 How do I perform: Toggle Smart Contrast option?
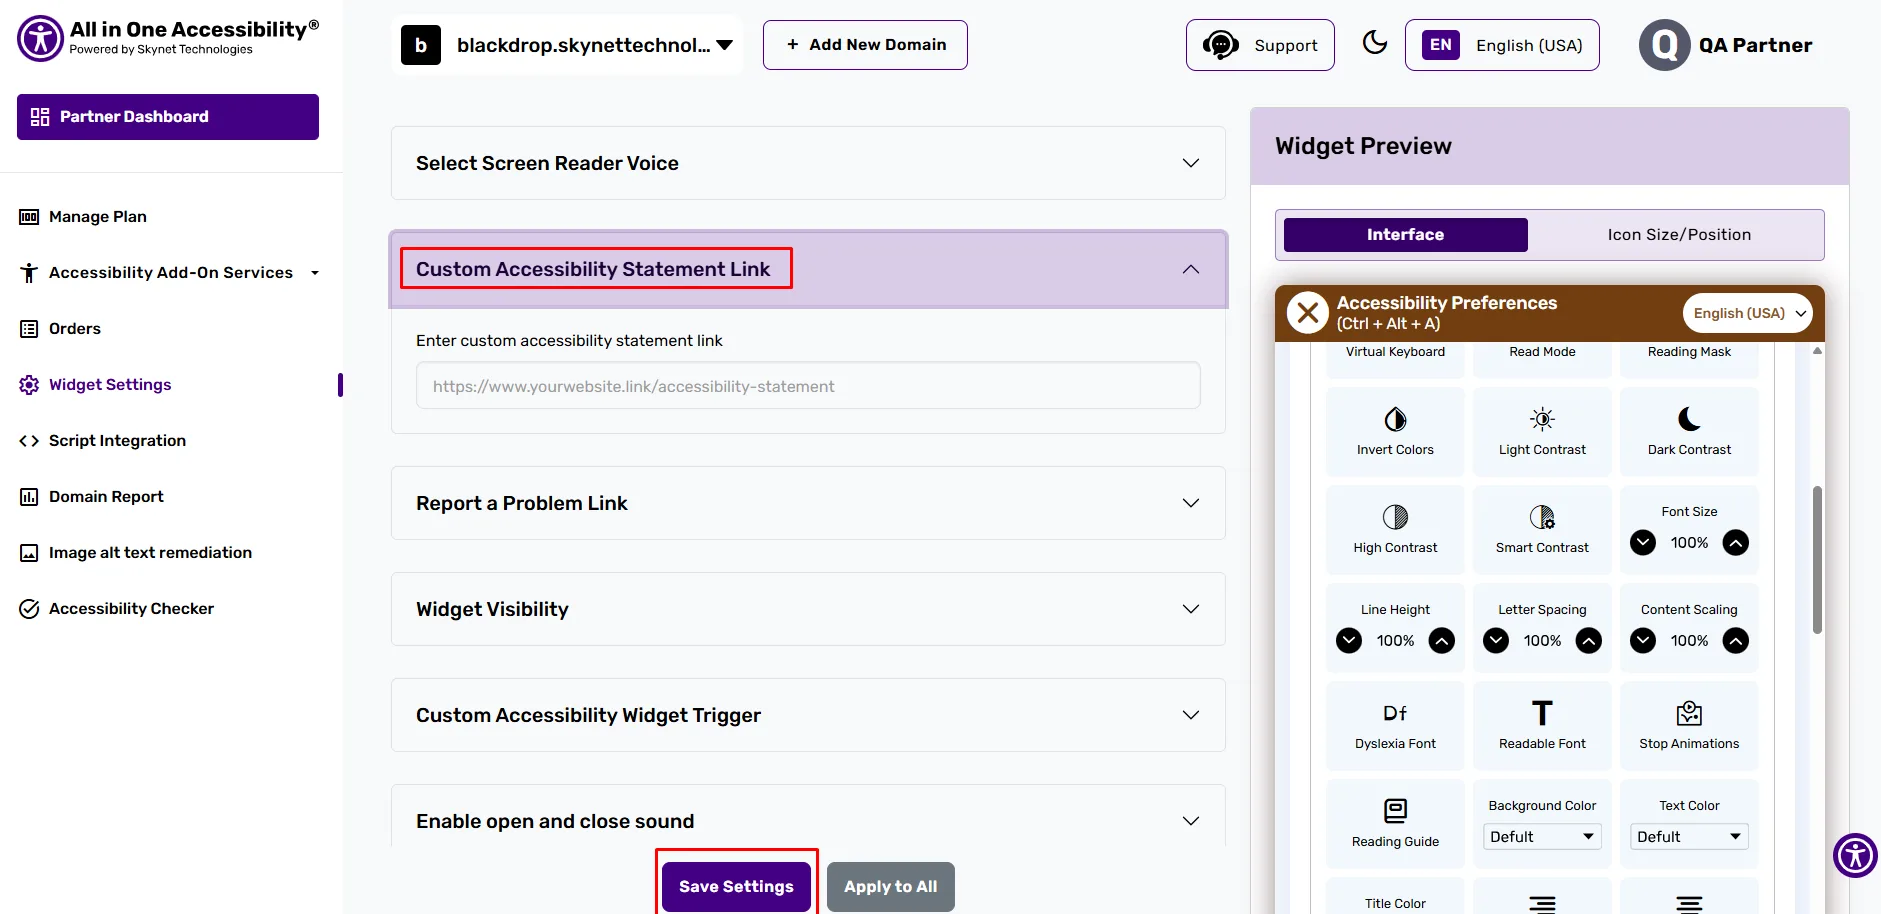(1542, 530)
